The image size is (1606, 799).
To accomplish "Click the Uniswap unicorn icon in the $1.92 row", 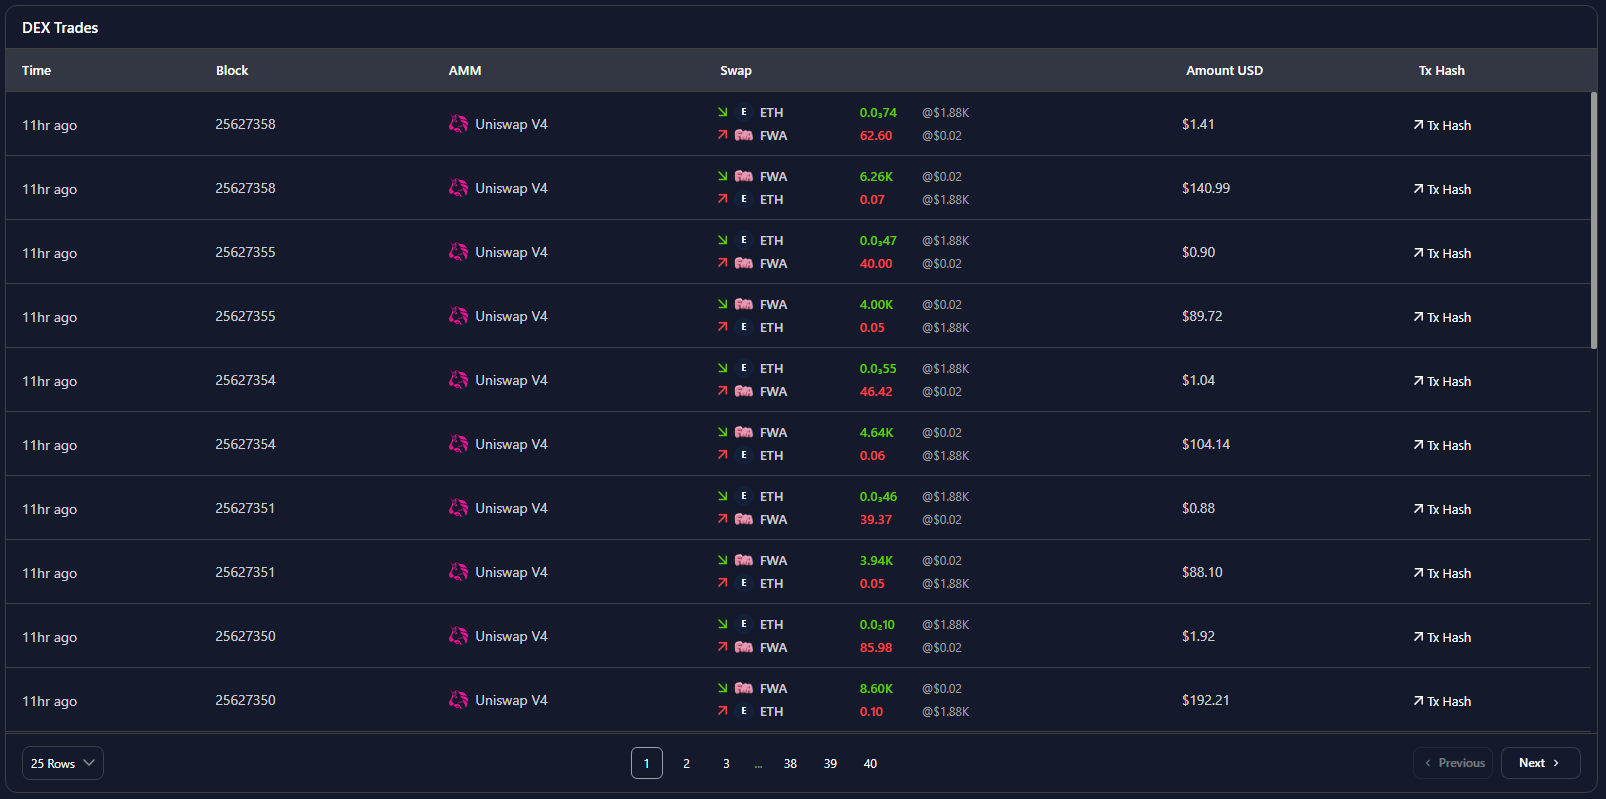I will [x=458, y=636].
